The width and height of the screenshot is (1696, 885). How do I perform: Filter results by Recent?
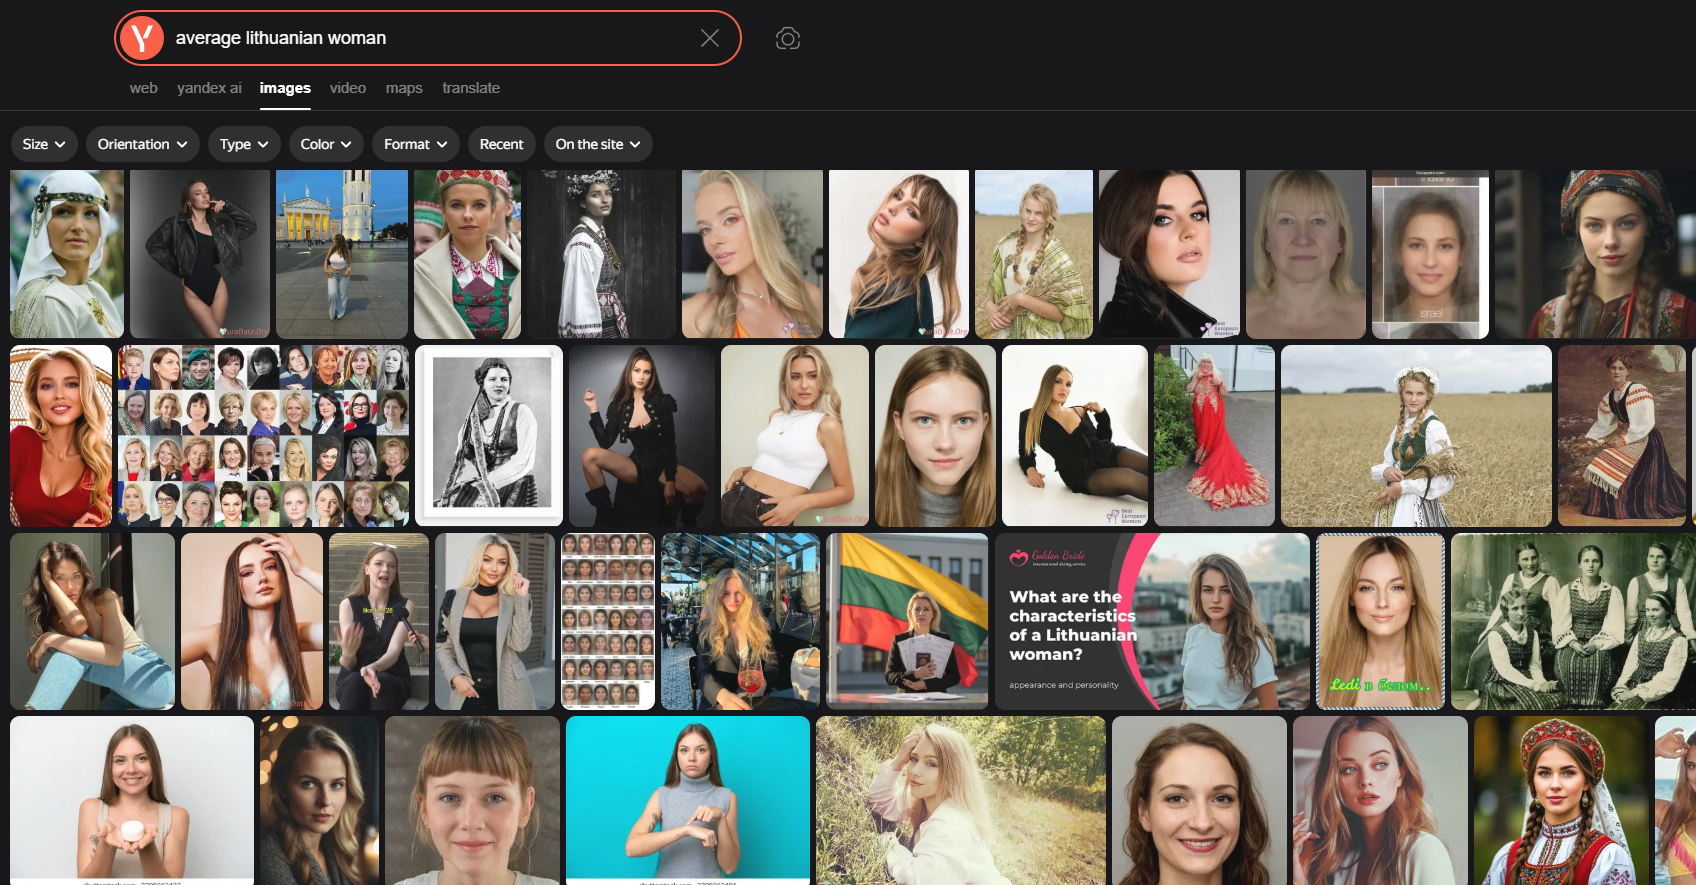click(501, 144)
